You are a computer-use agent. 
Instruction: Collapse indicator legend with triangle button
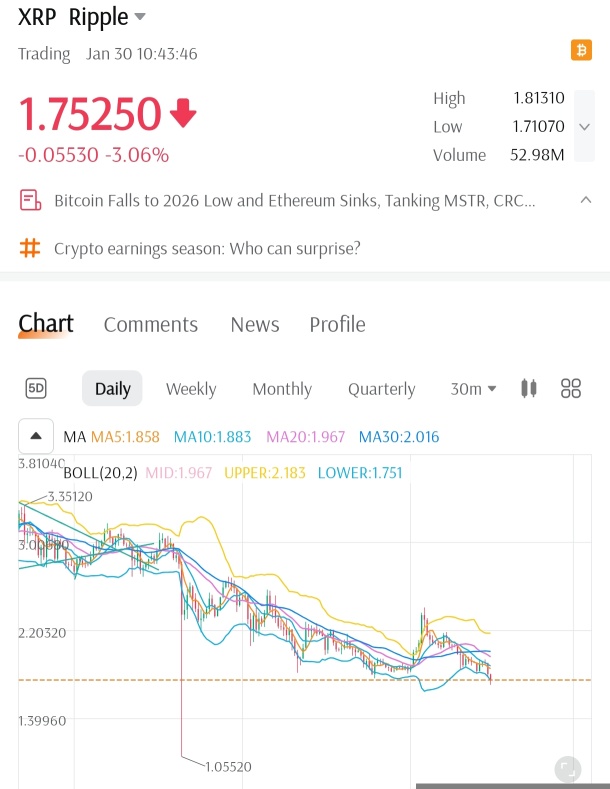[36, 436]
